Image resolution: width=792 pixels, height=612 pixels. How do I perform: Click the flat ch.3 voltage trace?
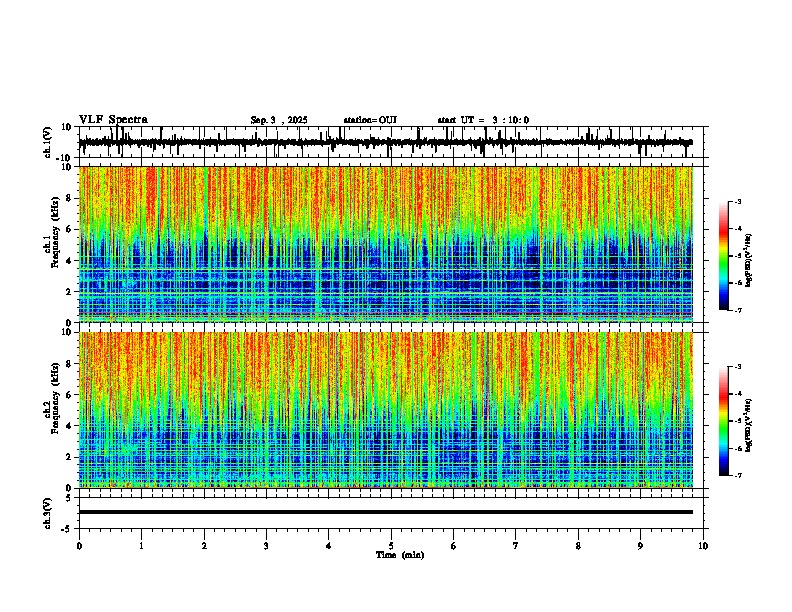pos(386,512)
